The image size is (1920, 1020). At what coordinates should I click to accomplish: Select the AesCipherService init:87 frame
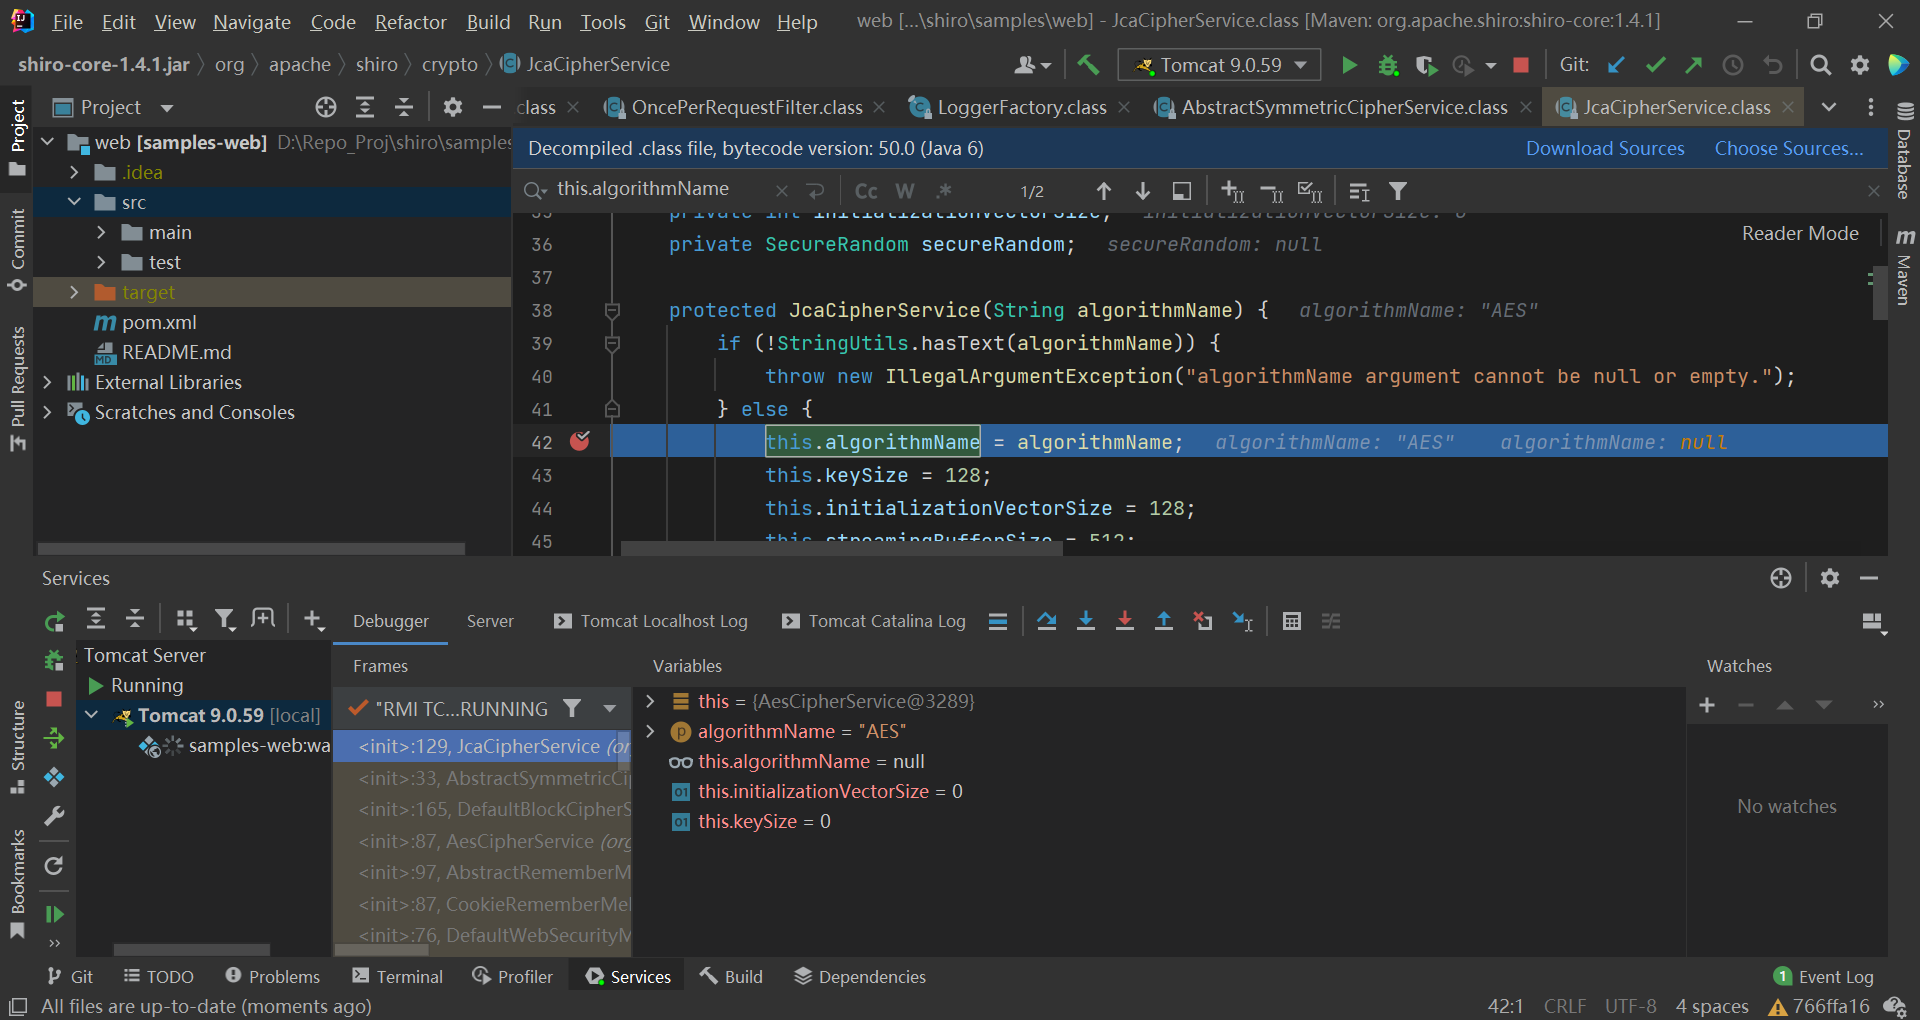483,841
